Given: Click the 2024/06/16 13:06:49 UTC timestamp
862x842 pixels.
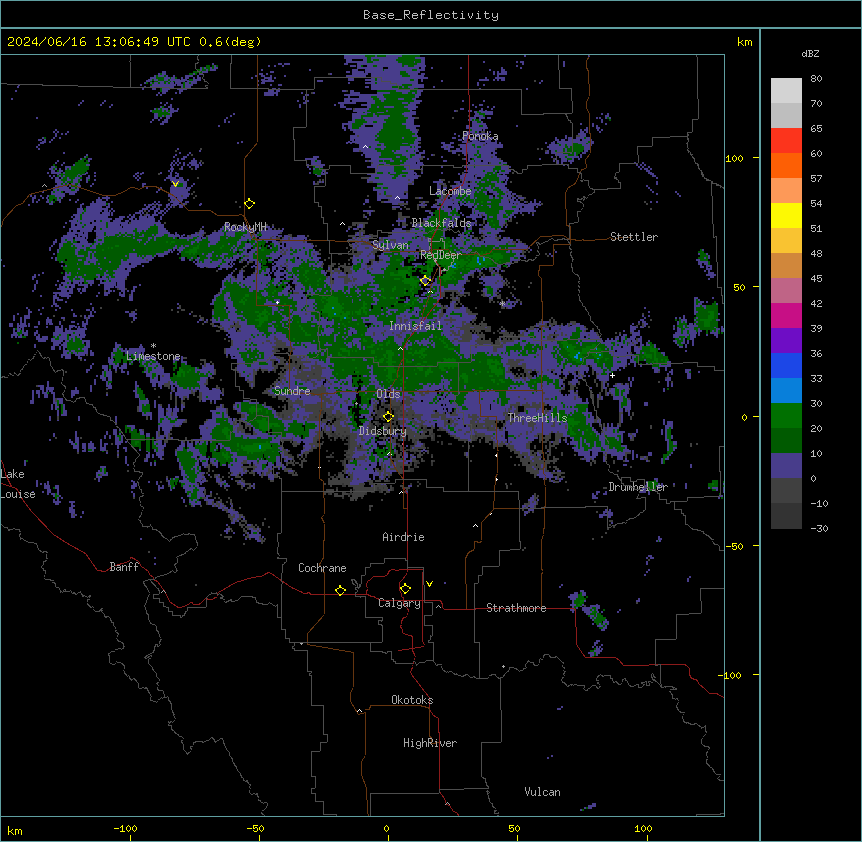Looking at the screenshot, I should click(x=99, y=42).
